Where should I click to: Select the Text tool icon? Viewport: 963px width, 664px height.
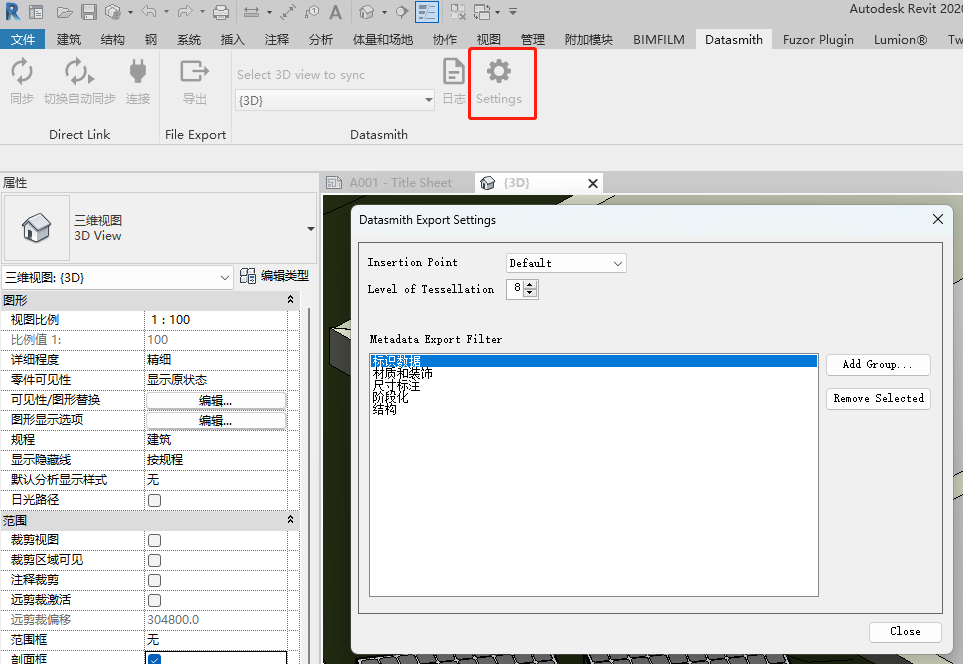335,12
